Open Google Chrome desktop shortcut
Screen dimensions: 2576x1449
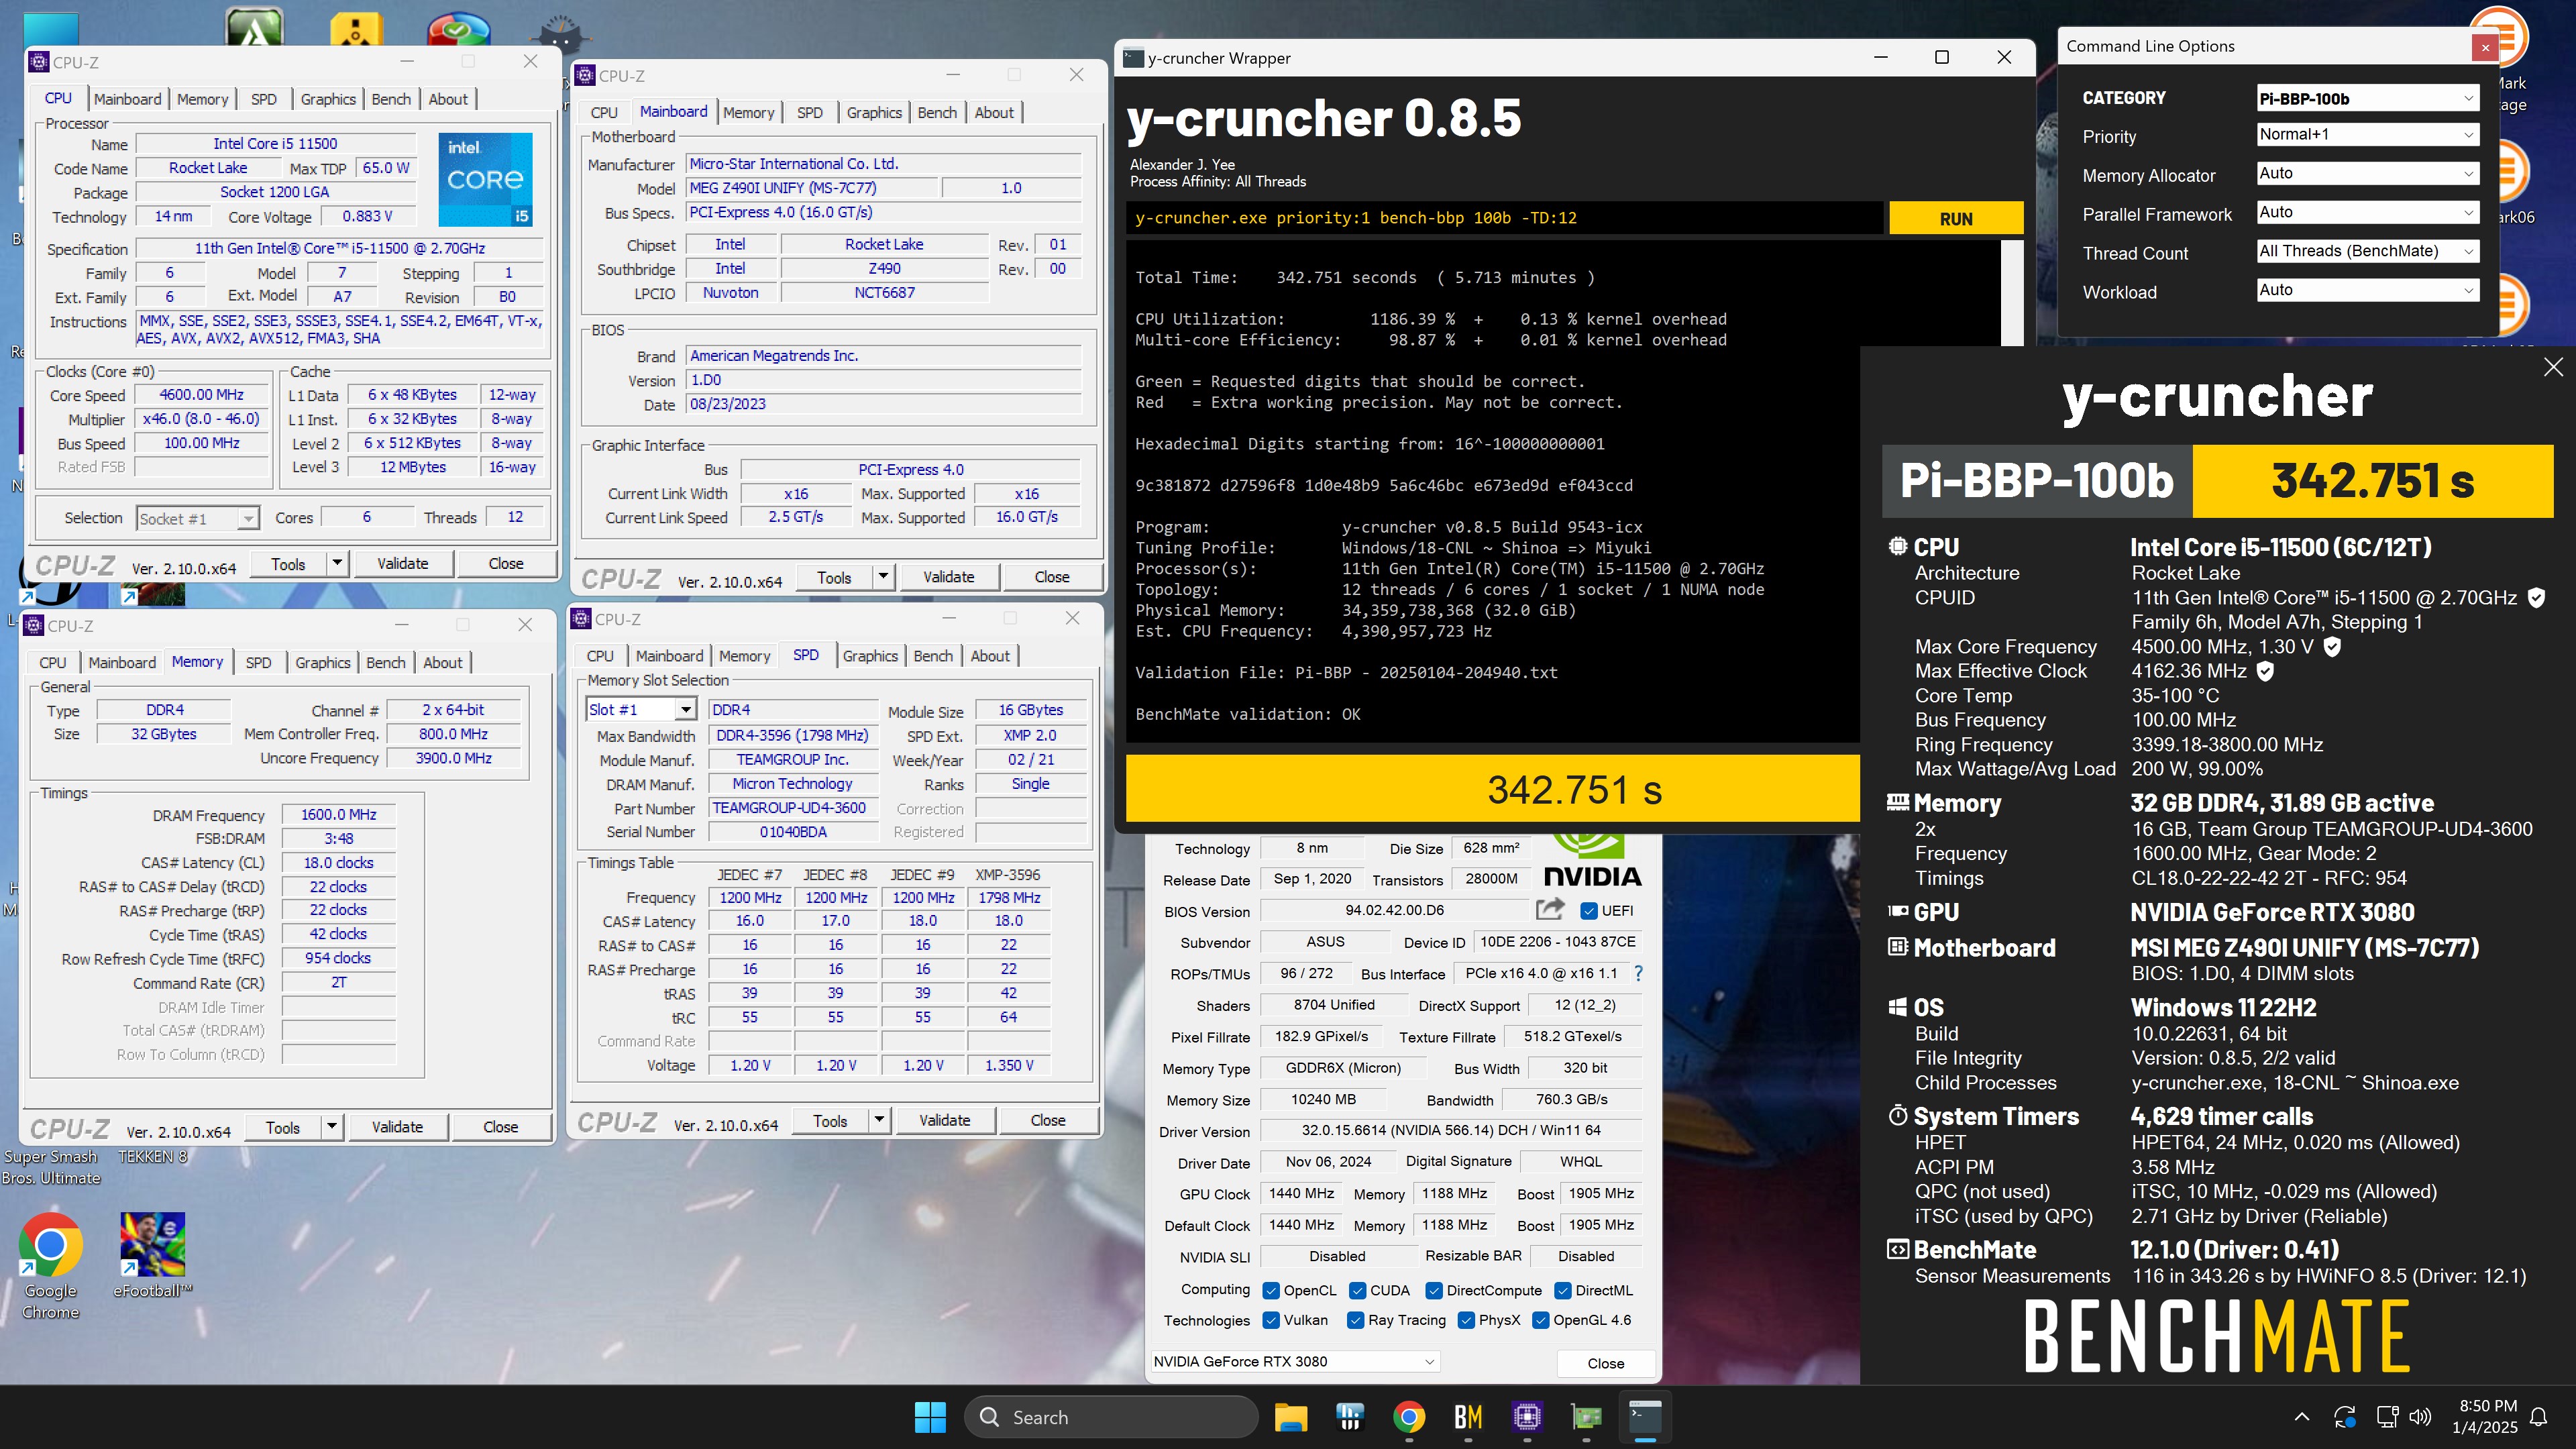point(50,1265)
